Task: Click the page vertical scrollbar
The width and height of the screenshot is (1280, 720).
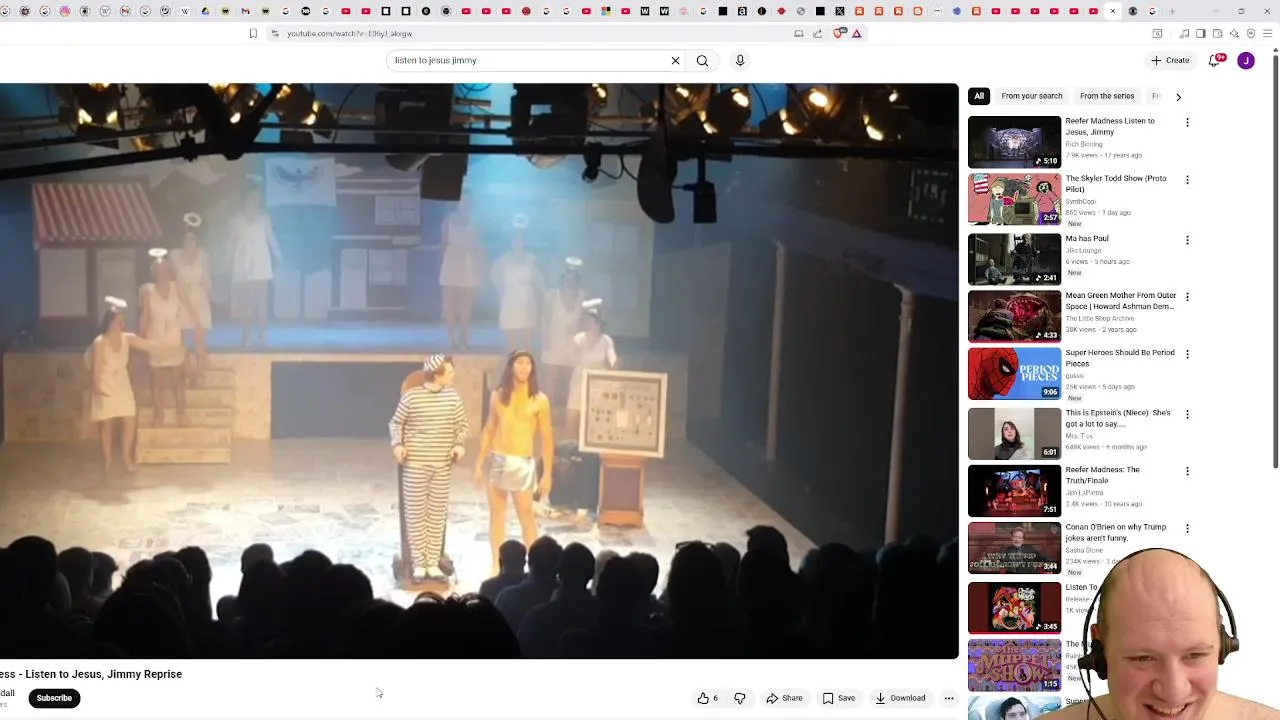Action: pos(1275,260)
